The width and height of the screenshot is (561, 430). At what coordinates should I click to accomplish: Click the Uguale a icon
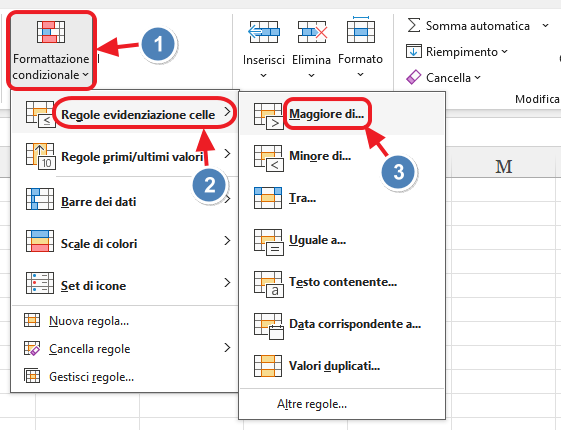click(269, 242)
